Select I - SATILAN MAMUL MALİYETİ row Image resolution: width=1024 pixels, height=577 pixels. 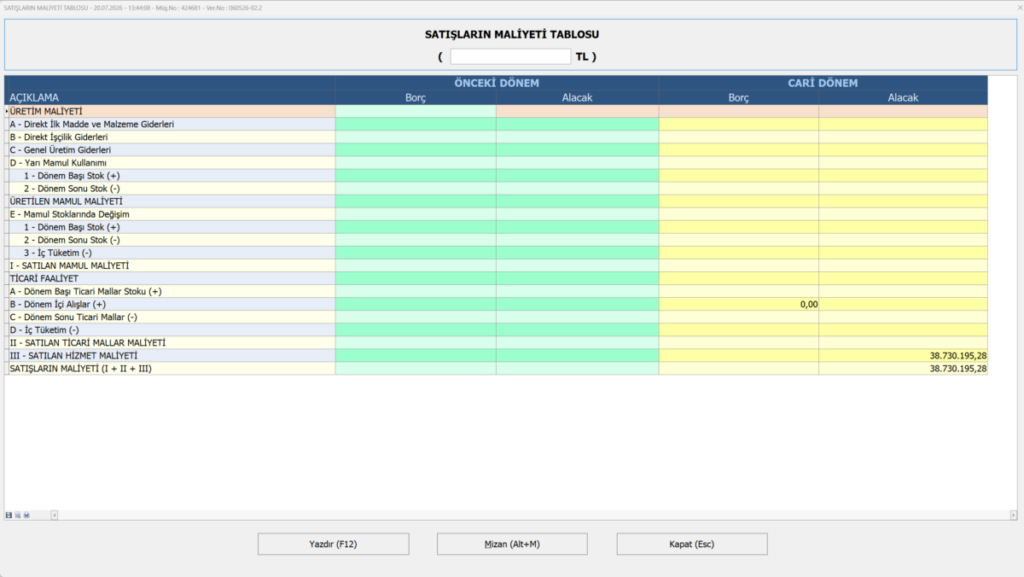click(496, 266)
